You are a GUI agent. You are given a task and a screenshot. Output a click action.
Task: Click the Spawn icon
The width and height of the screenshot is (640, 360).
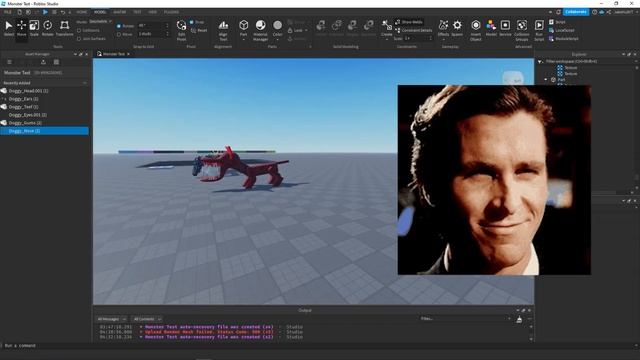[458, 25]
